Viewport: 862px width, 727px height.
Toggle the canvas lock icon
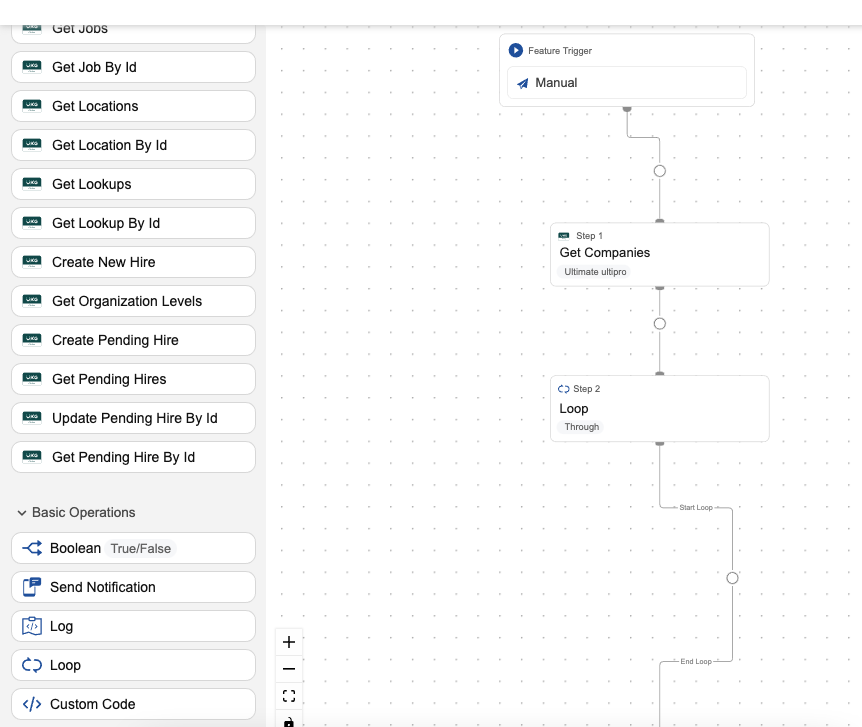point(289,721)
